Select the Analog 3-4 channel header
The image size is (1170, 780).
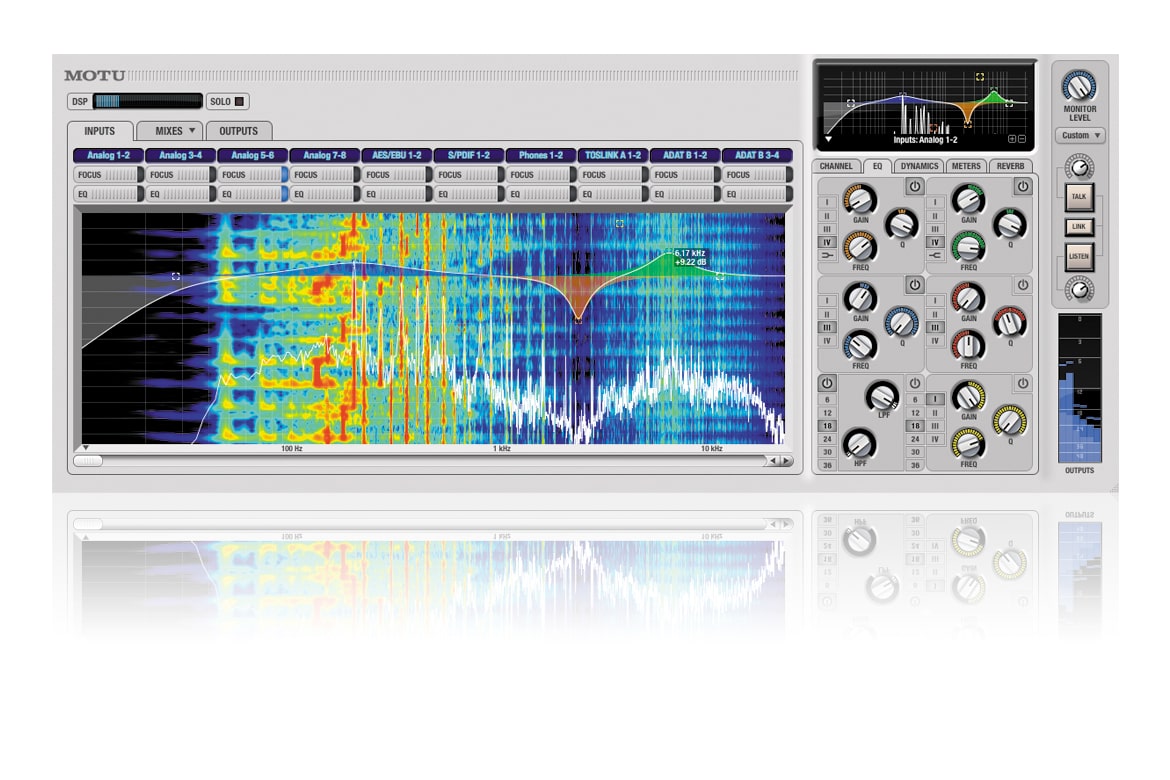pos(180,156)
